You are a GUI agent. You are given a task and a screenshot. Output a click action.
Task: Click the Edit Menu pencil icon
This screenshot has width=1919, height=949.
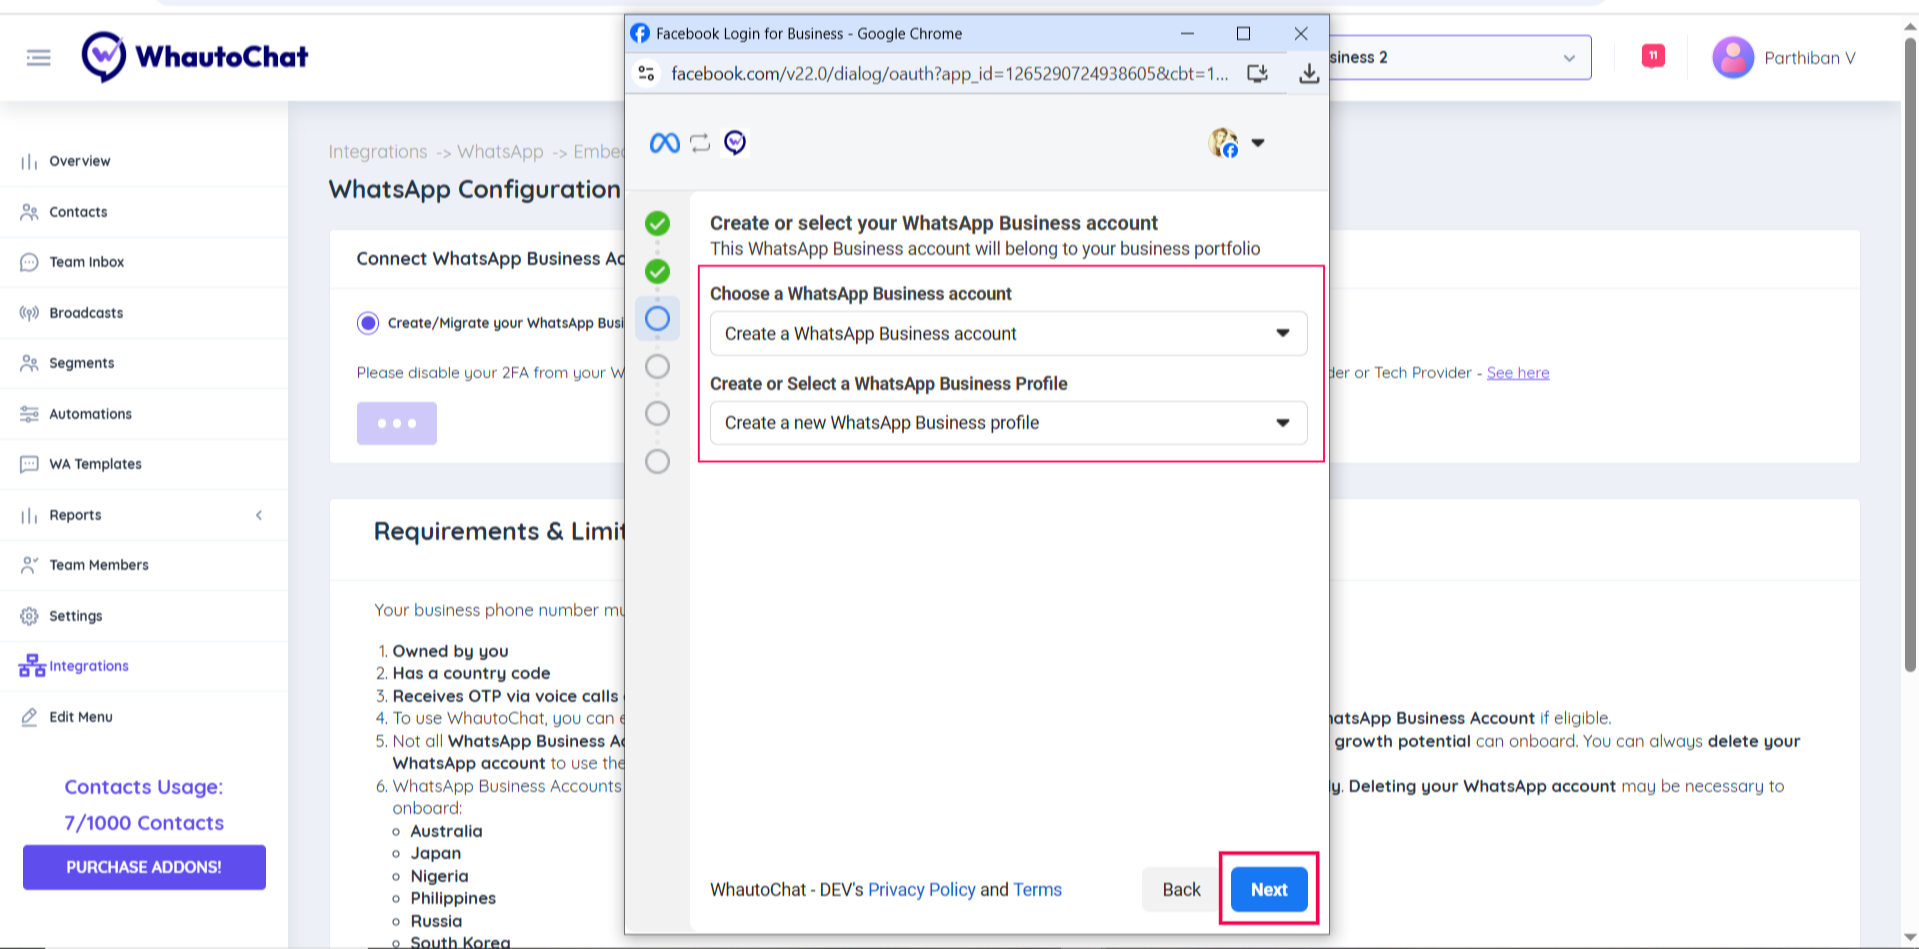29,717
